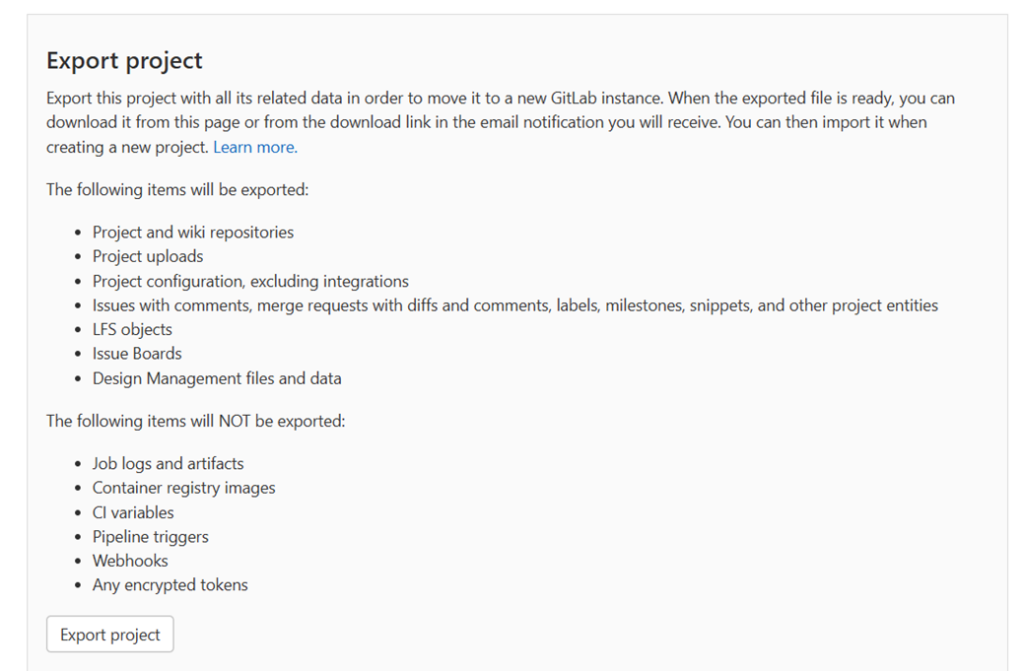
Task: Click the "Pipeline triggers" list item
Action: 151,537
